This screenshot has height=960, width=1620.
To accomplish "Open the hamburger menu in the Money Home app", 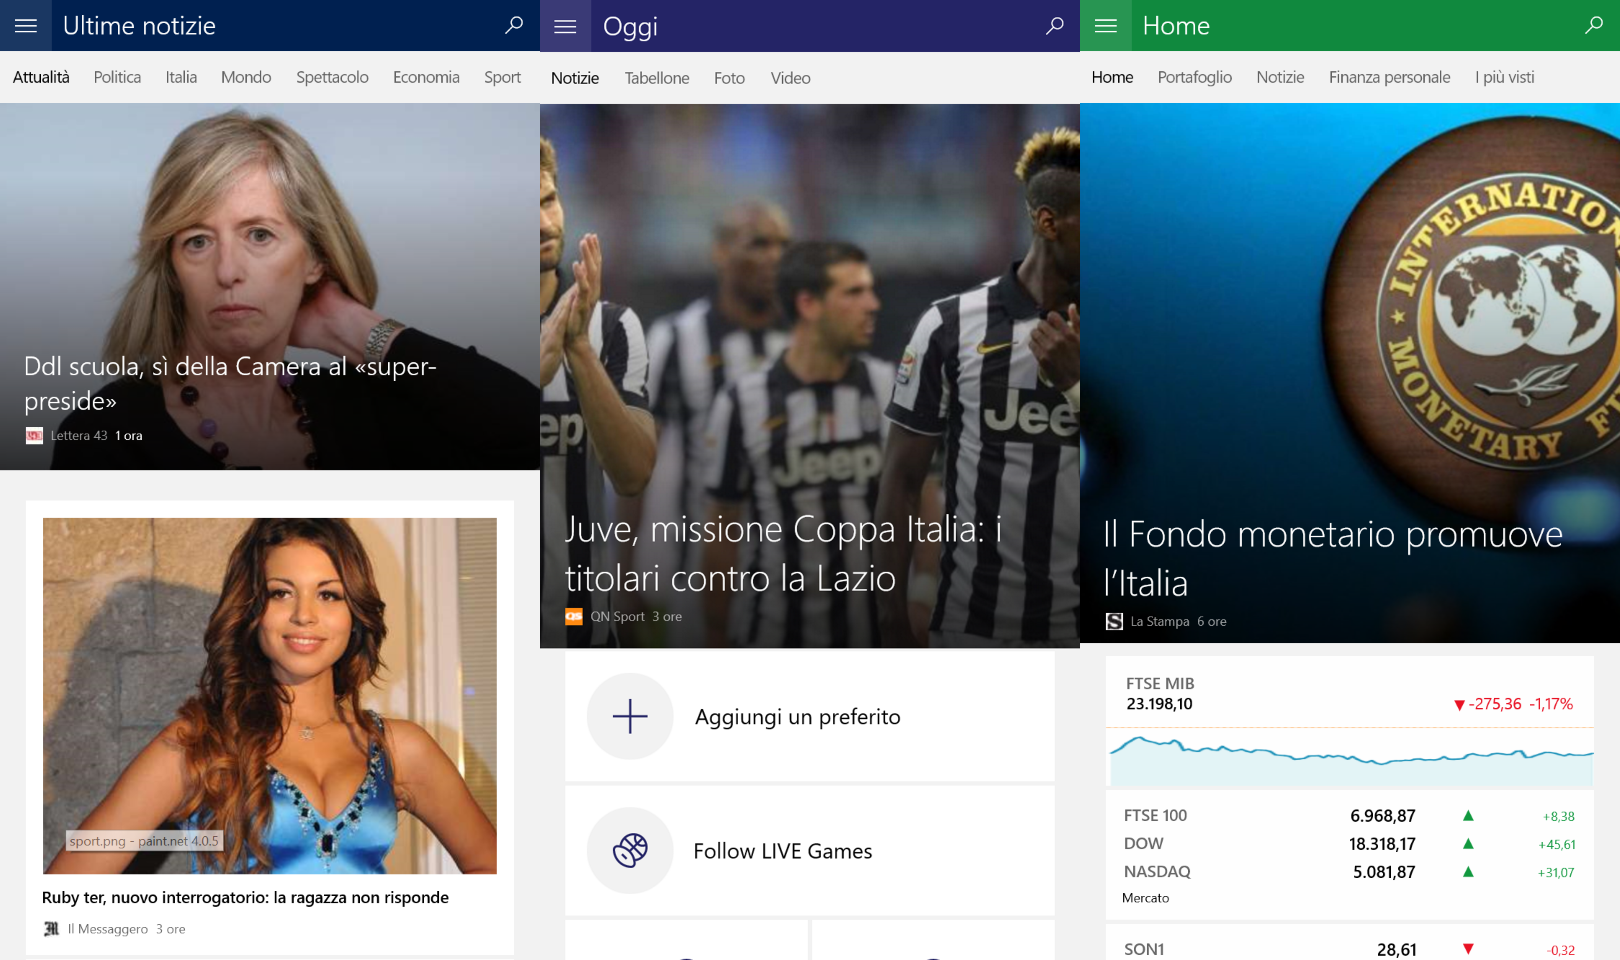I will pyautogui.click(x=1105, y=25).
